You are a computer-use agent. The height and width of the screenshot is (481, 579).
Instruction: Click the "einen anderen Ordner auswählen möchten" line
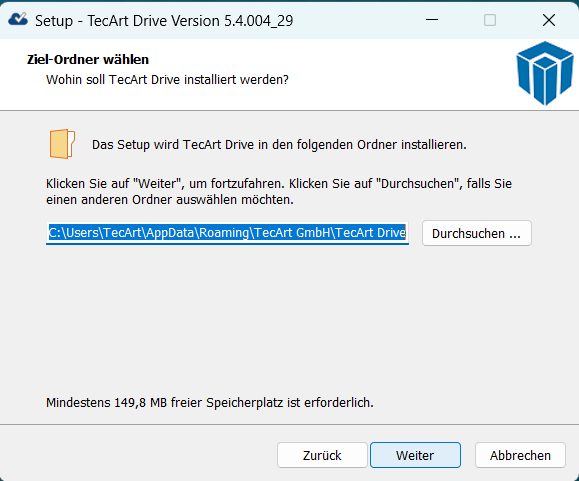point(170,200)
